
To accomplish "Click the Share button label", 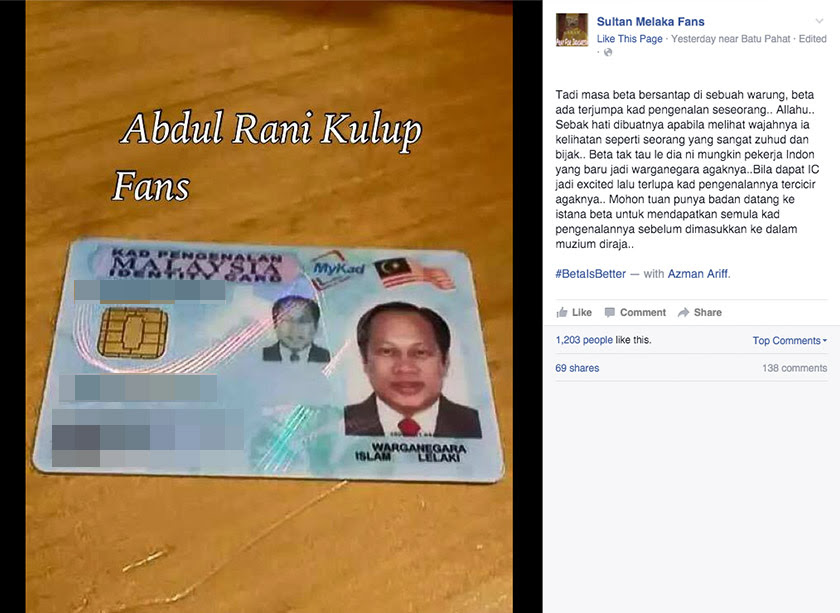I will point(708,312).
